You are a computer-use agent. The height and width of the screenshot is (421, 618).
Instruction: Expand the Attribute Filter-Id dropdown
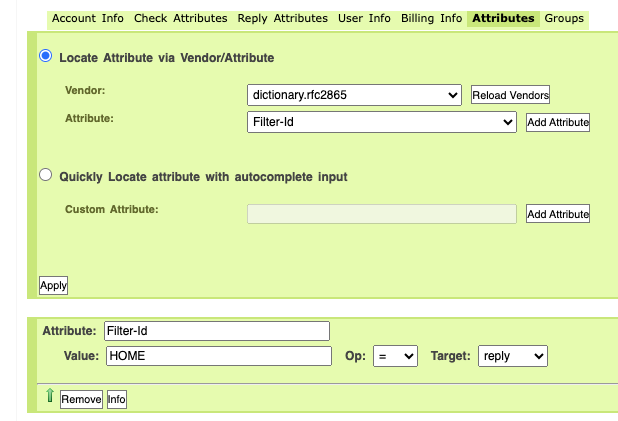pos(381,122)
